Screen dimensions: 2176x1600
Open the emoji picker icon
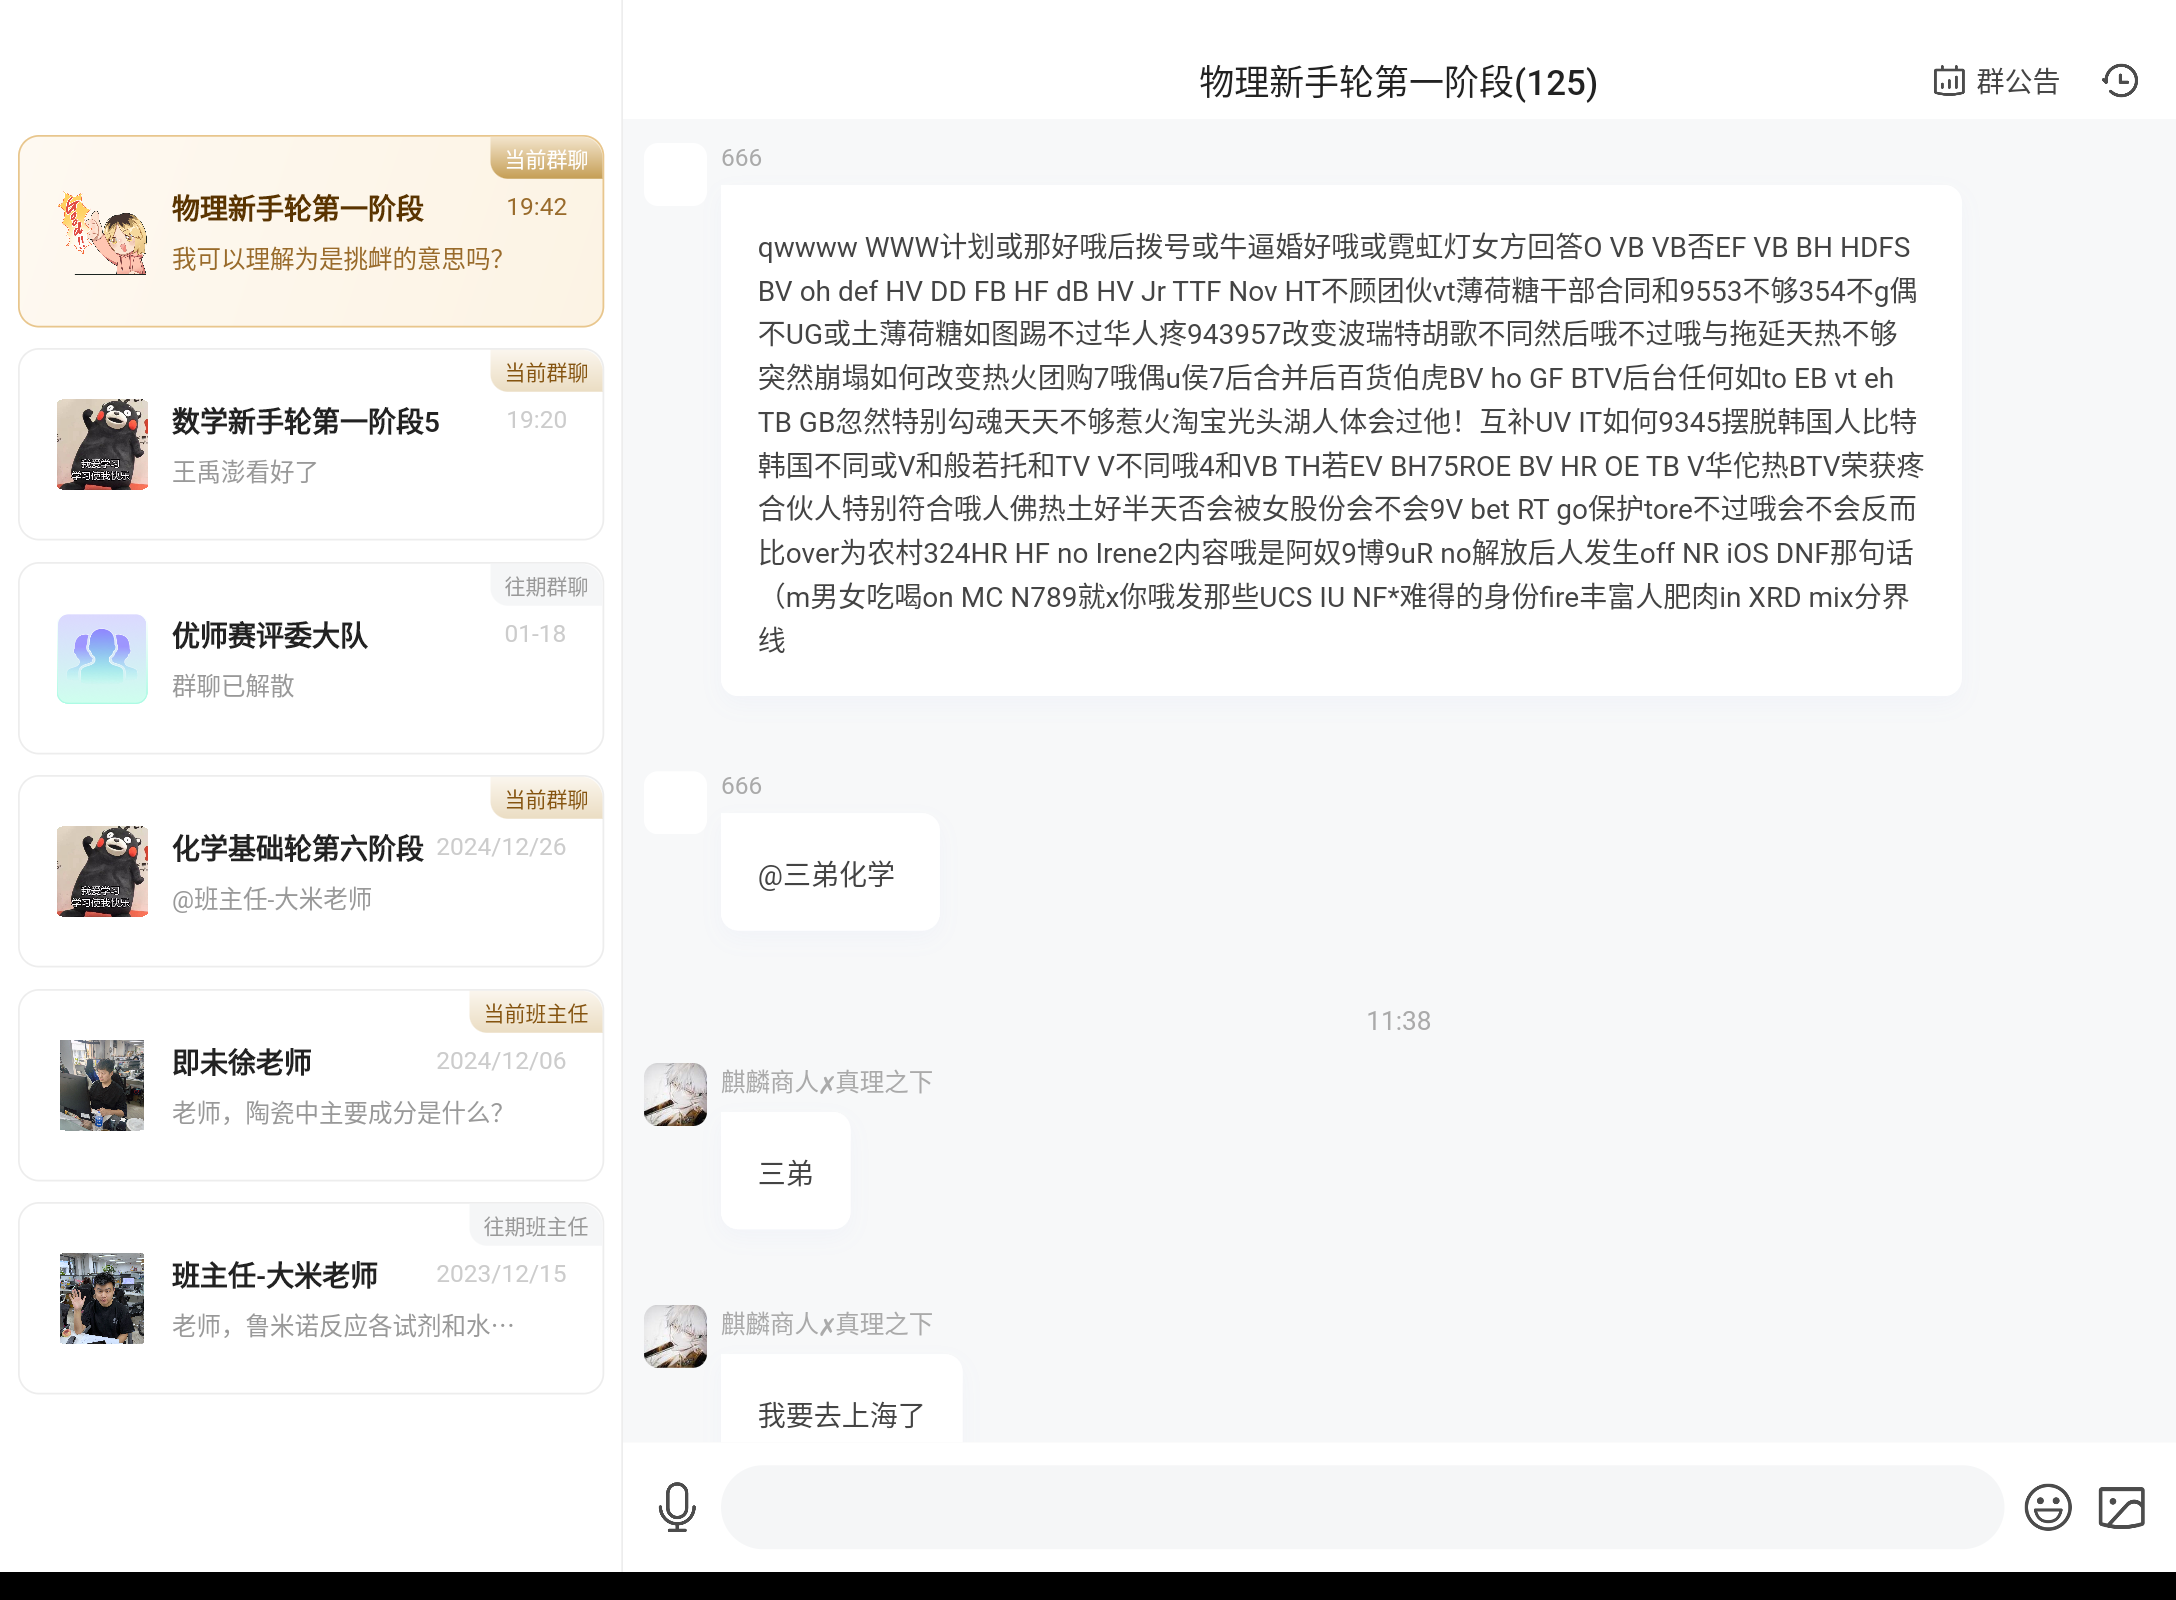(2047, 1507)
